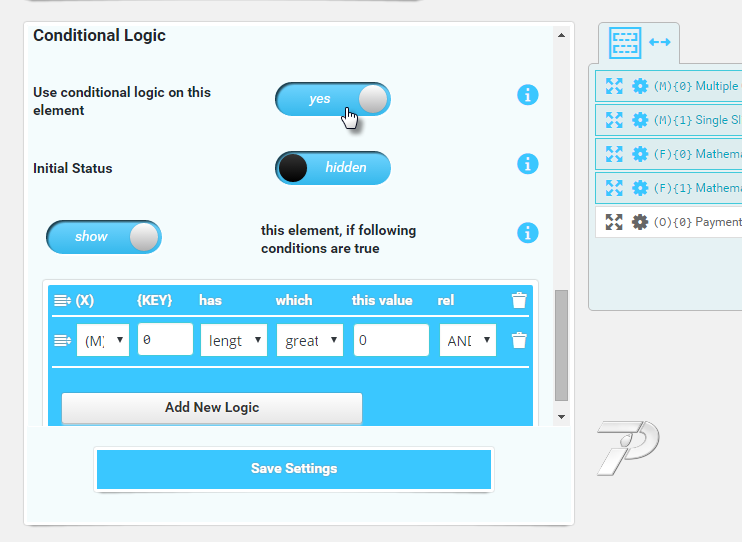Open the 'length' property dropdown
Image resolution: width=742 pixels, height=542 pixels.
click(233, 340)
